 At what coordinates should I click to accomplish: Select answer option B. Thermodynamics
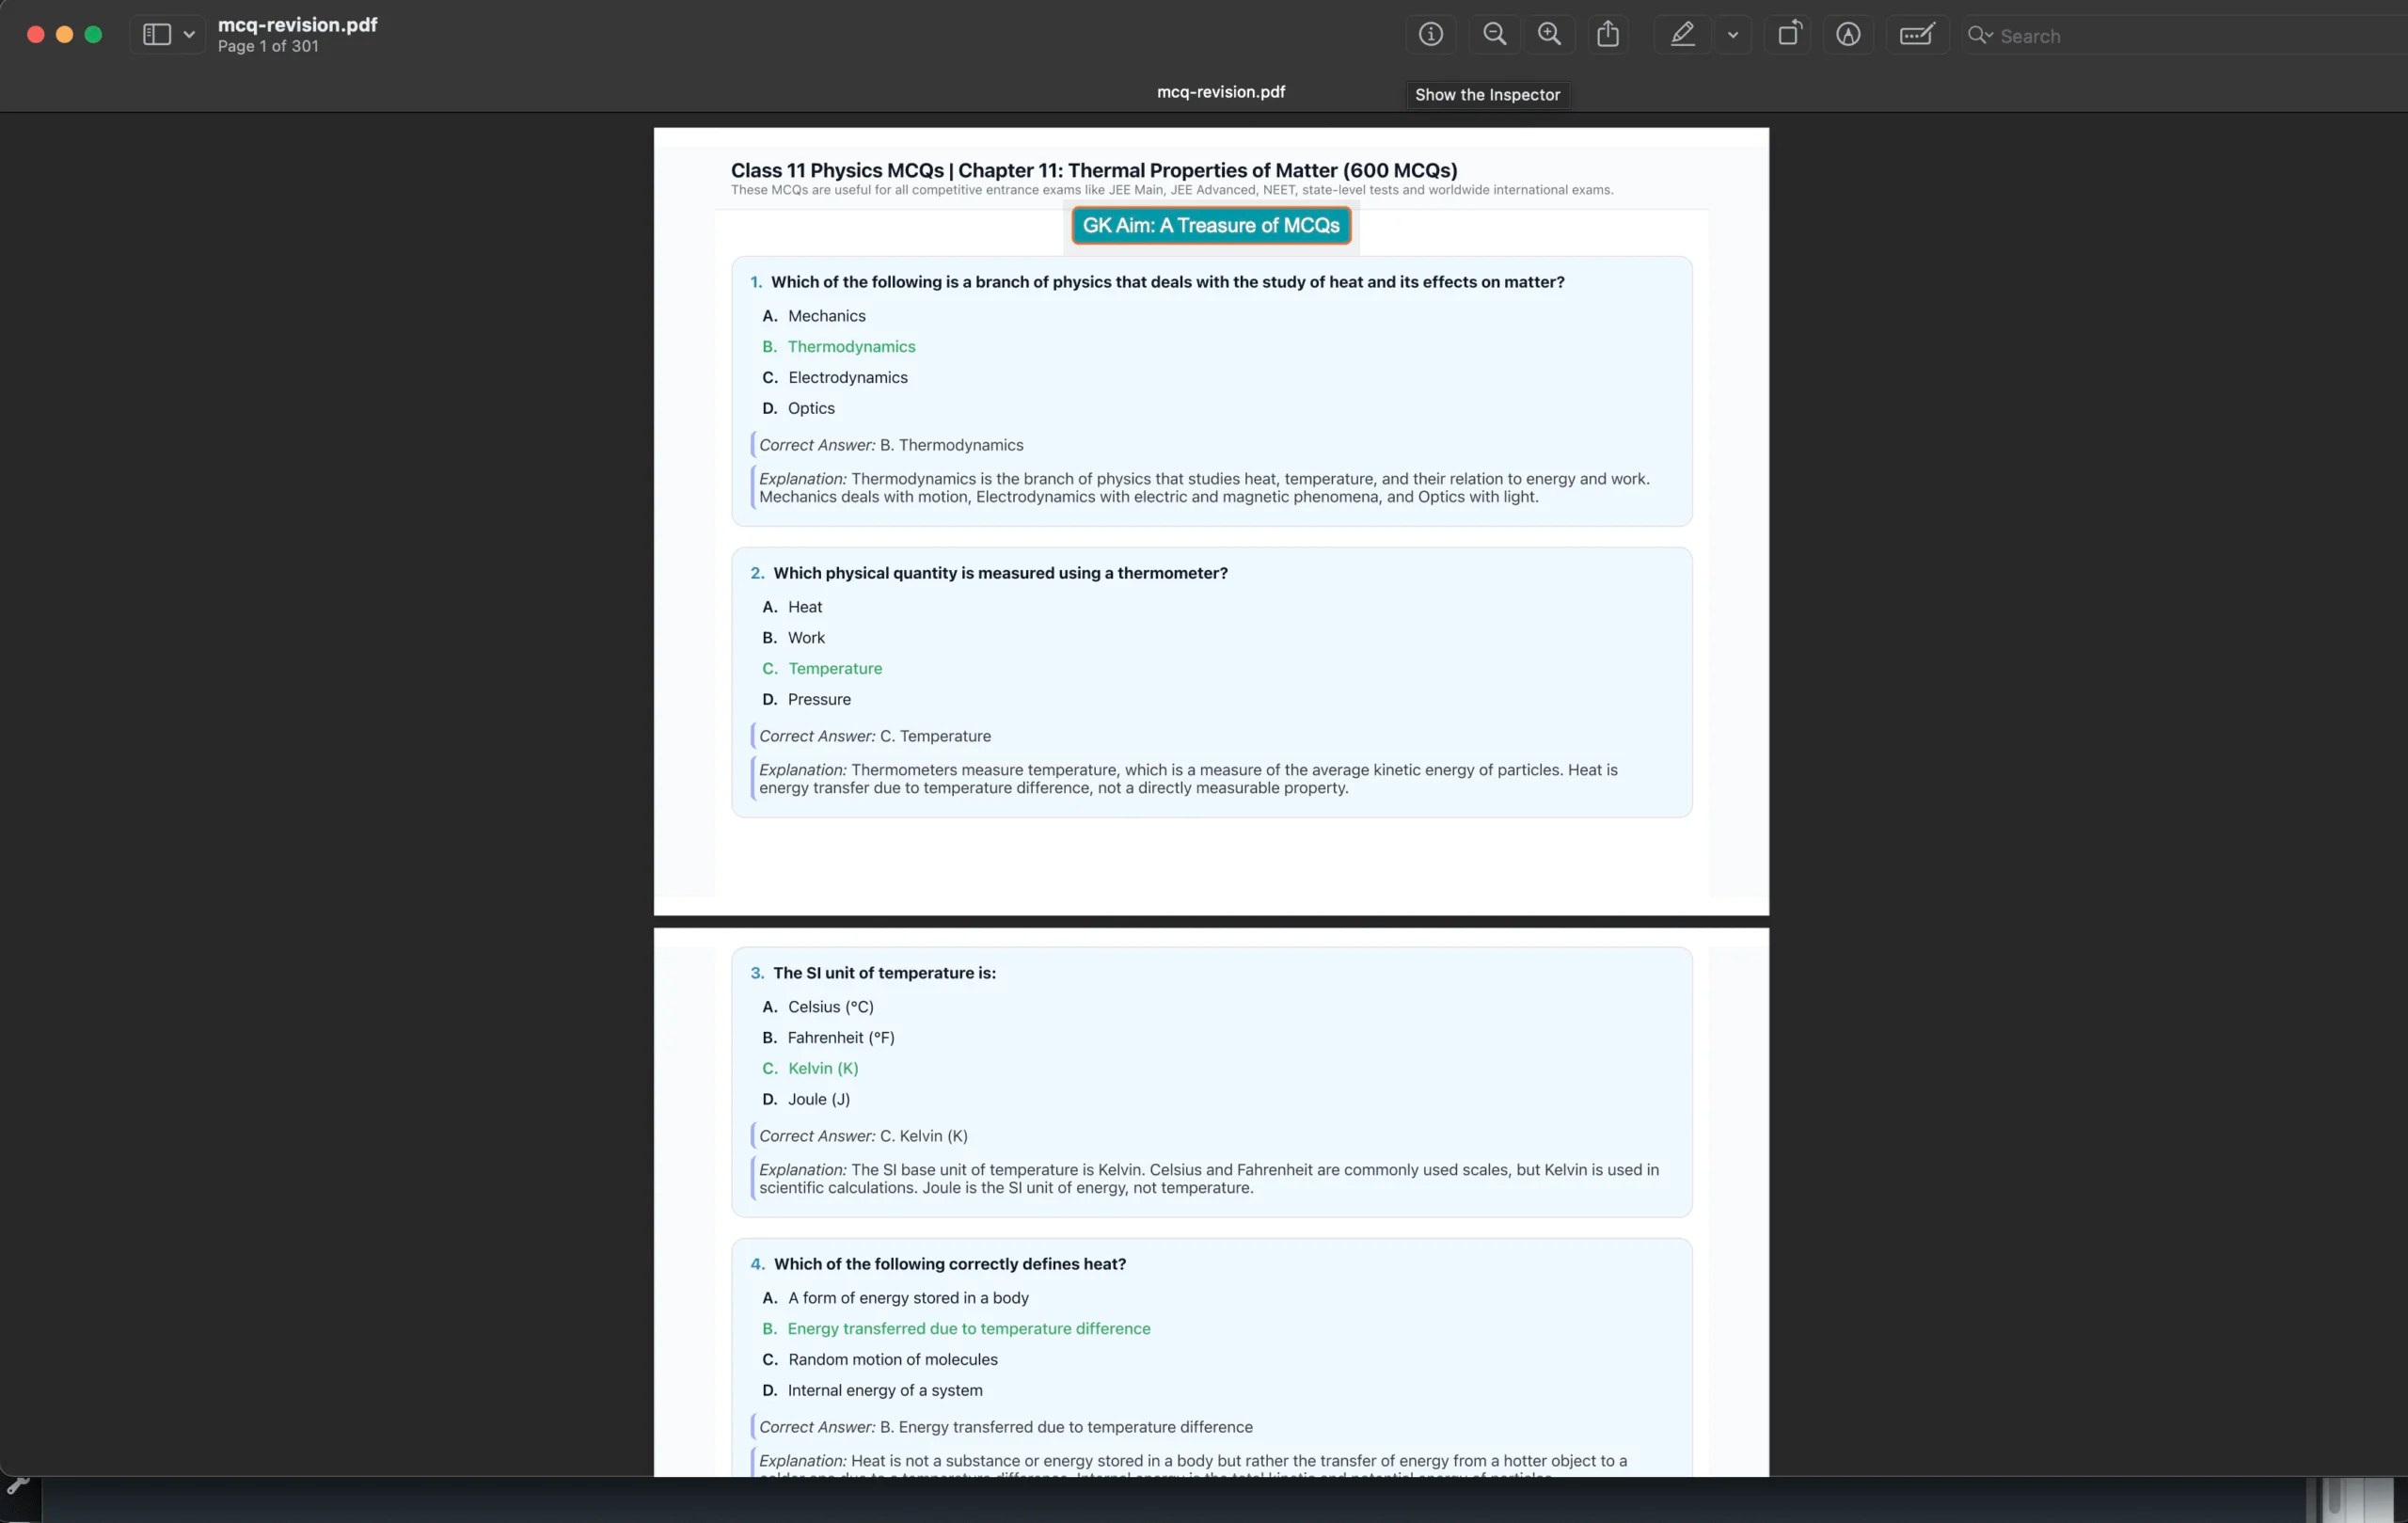pos(850,347)
